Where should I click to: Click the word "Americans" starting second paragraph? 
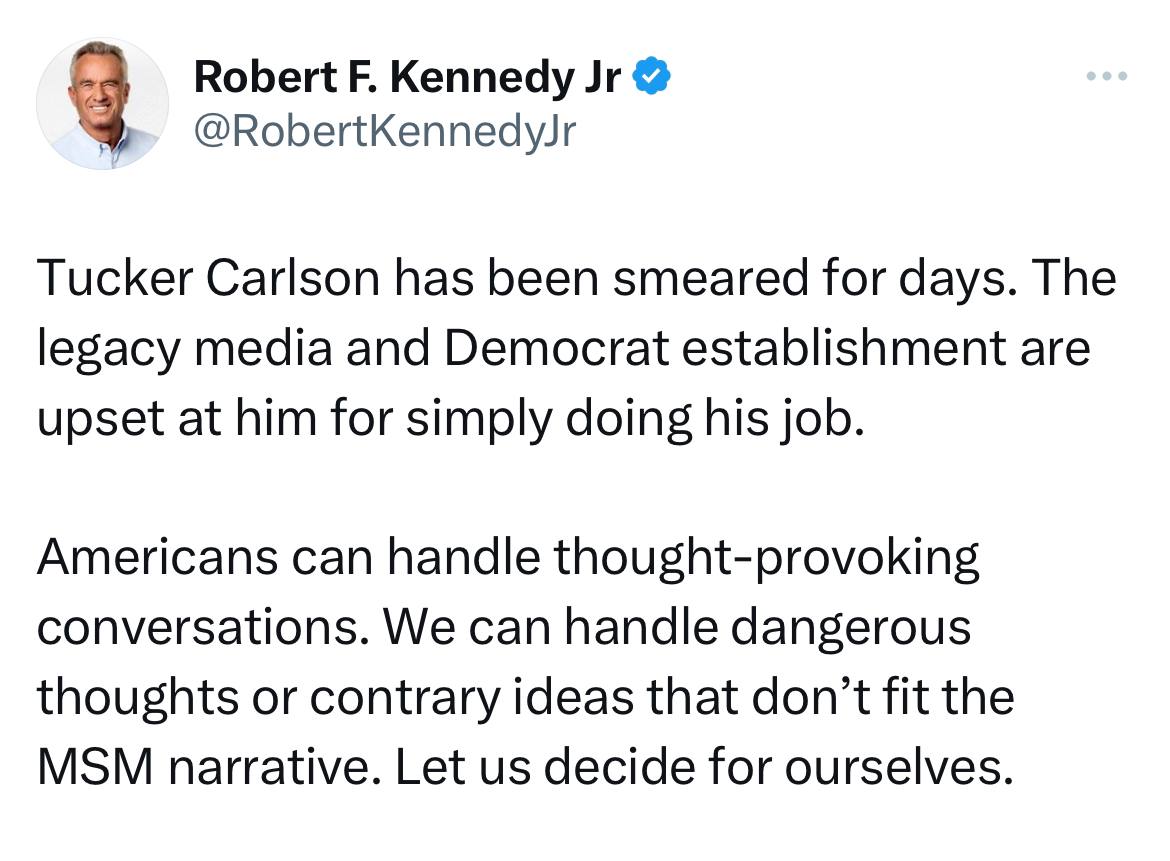coord(157,557)
